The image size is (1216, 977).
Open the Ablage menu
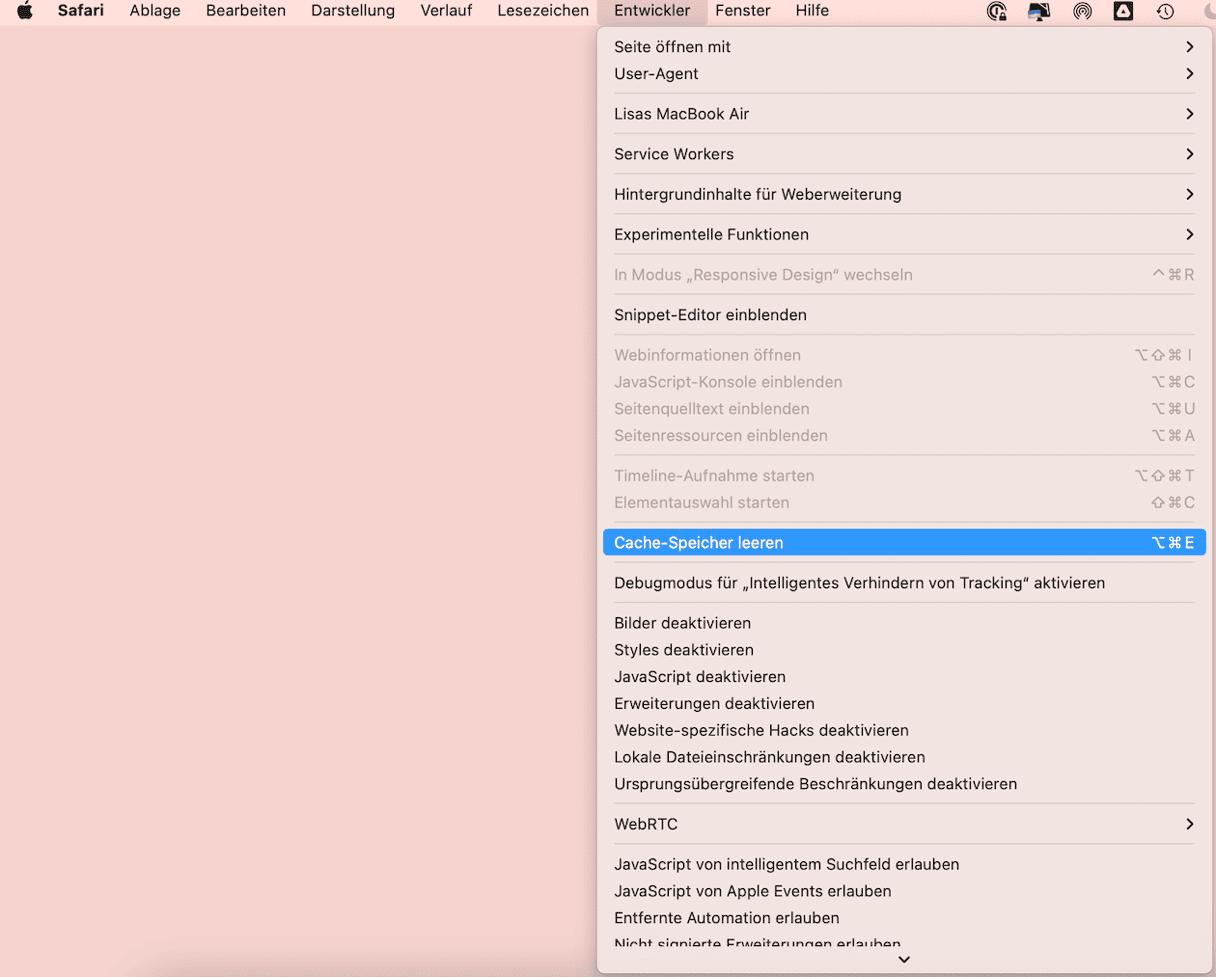(155, 11)
